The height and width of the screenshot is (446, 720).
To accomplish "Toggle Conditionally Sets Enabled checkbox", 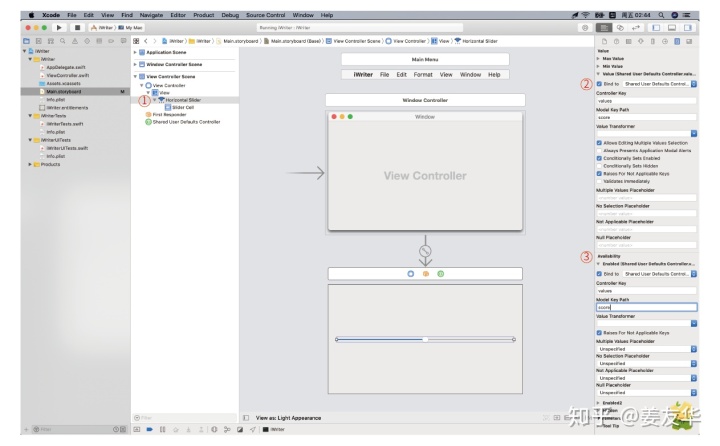I will tap(599, 158).
